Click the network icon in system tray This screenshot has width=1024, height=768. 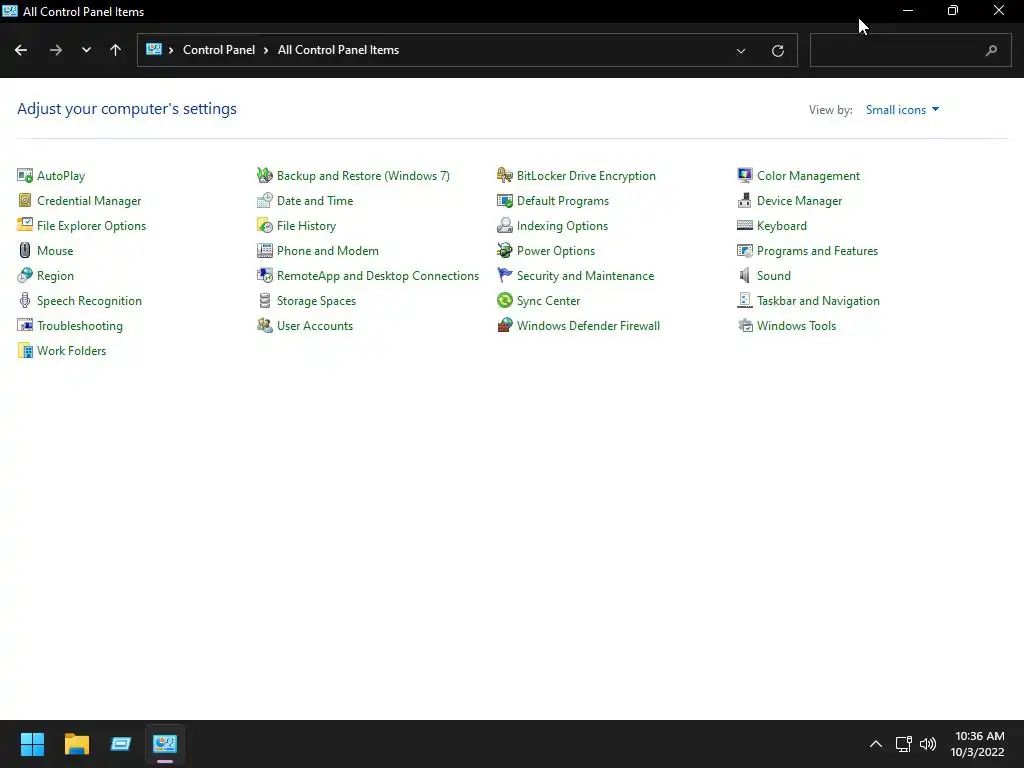(903, 744)
